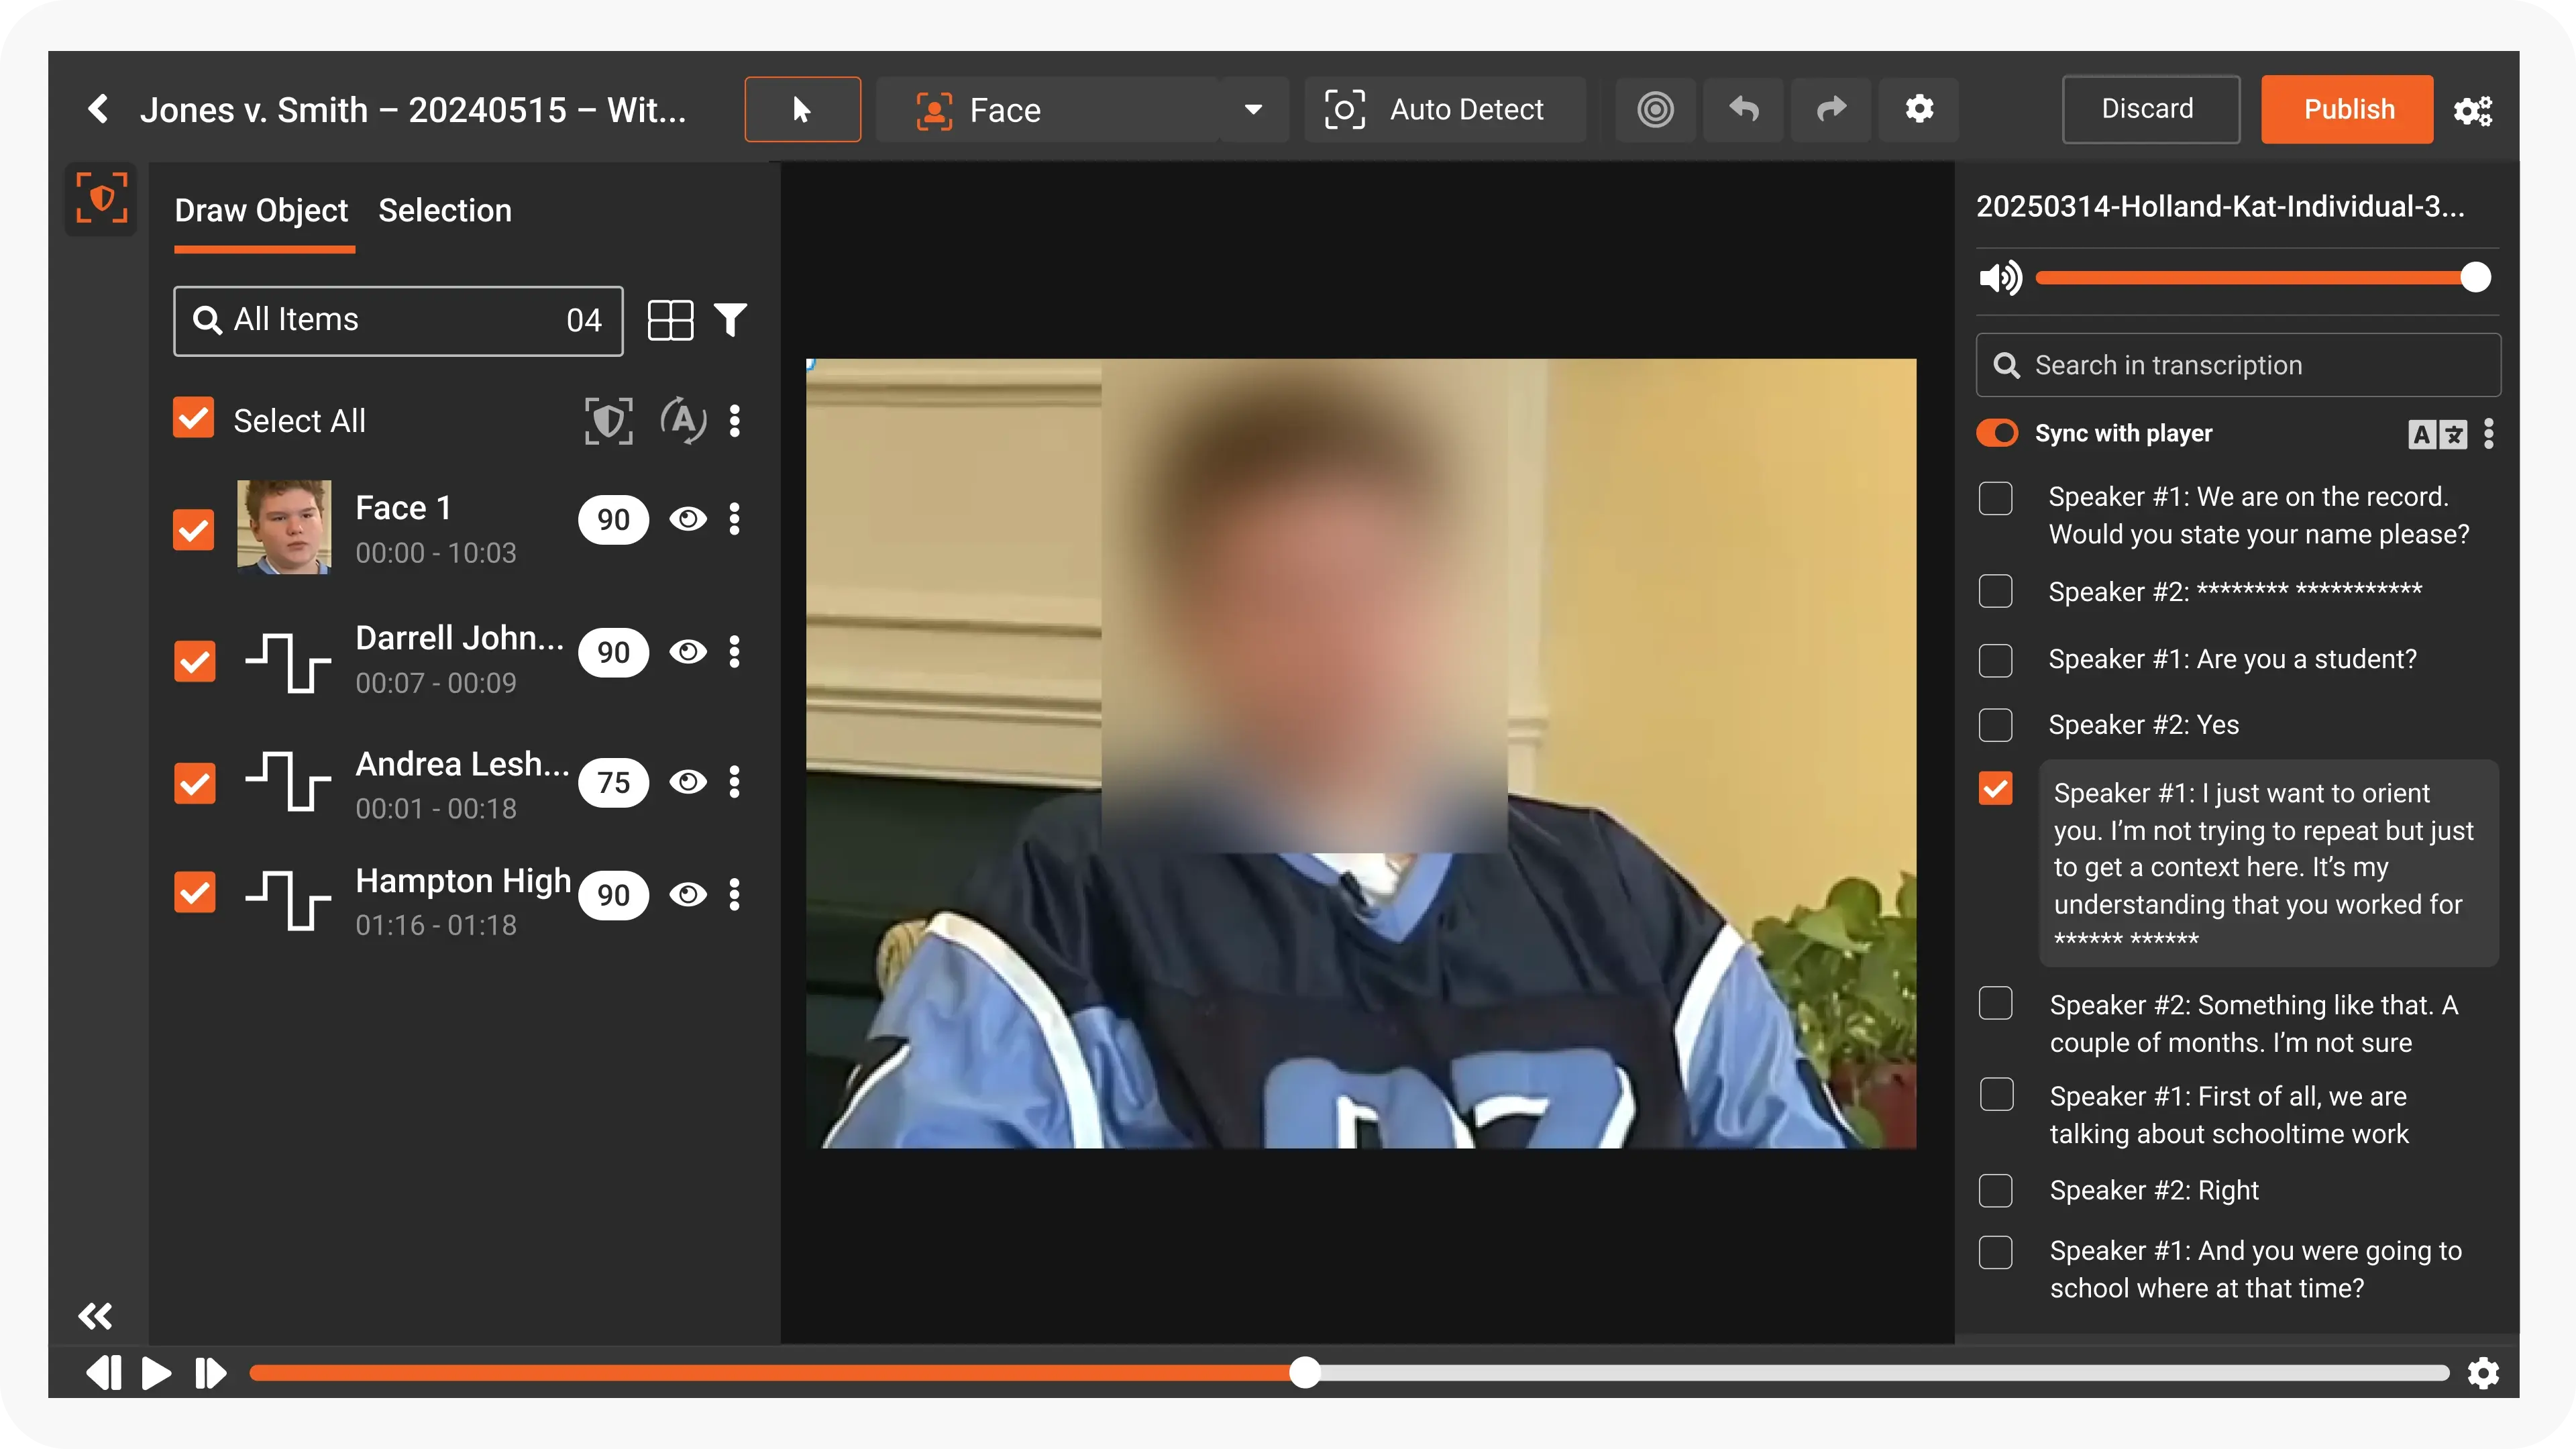This screenshot has width=2576, height=1449.
Task: Switch to the Draw Object tab
Action: click(261, 210)
